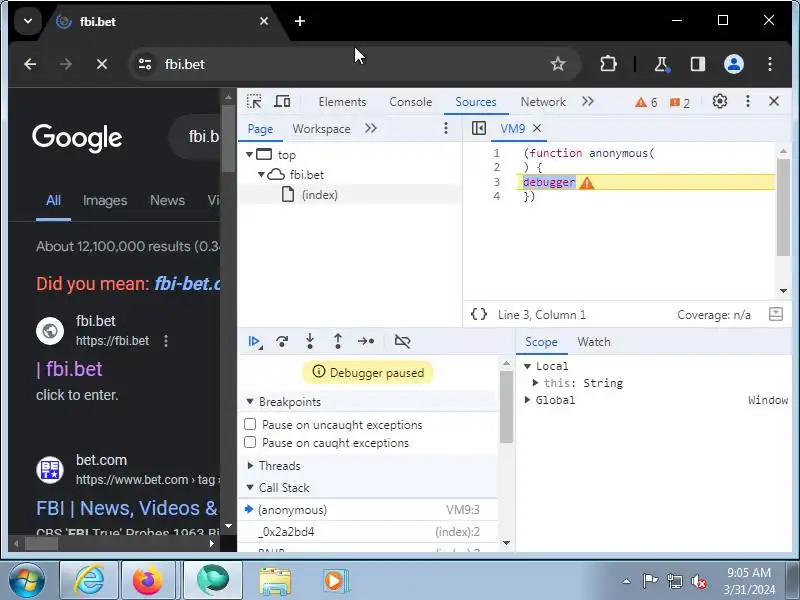Switch to Google Images results
The height and width of the screenshot is (600, 800).
coord(105,200)
